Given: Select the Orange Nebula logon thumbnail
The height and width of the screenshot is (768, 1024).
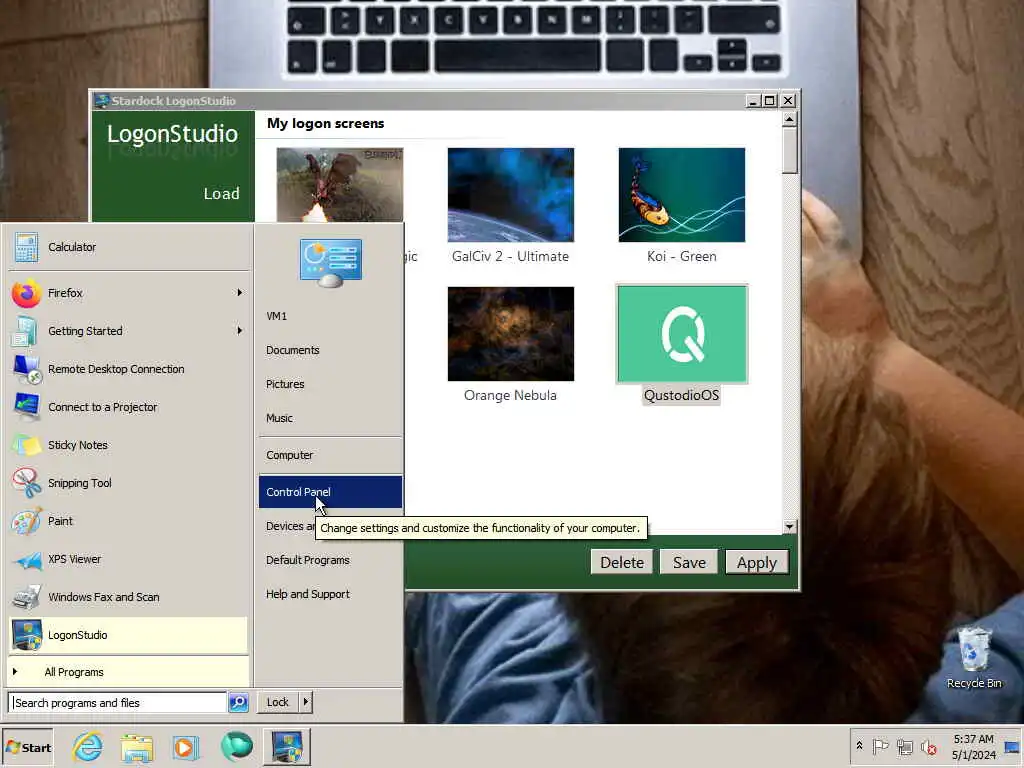Looking at the screenshot, I should tap(511, 334).
